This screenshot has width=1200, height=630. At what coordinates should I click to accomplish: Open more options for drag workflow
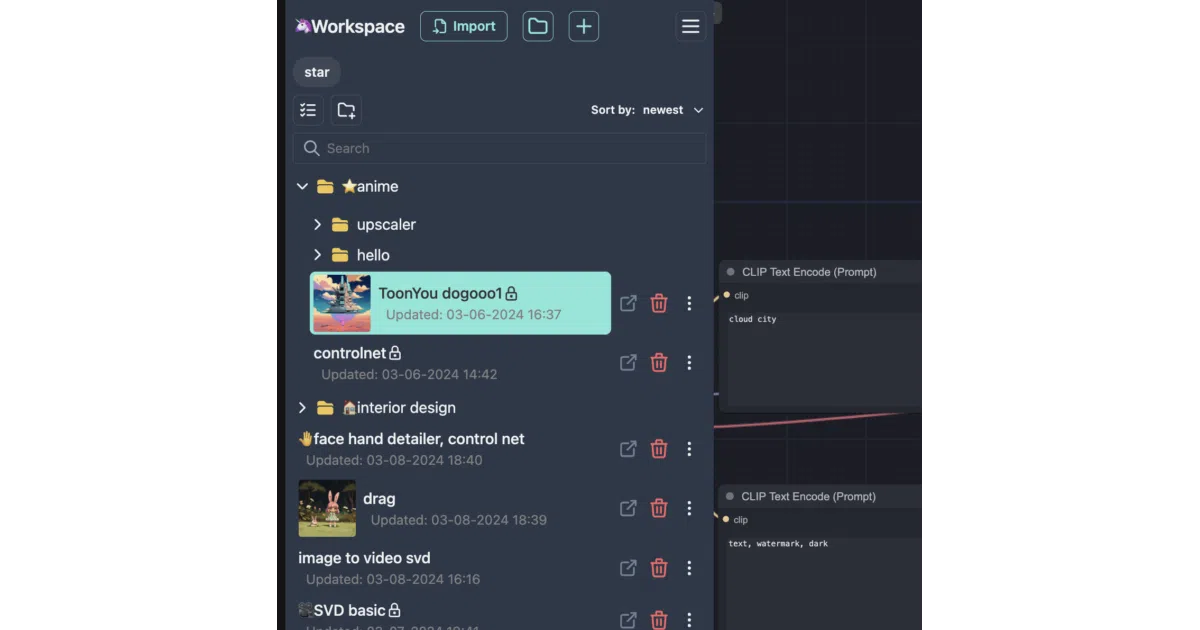[689, 508]
